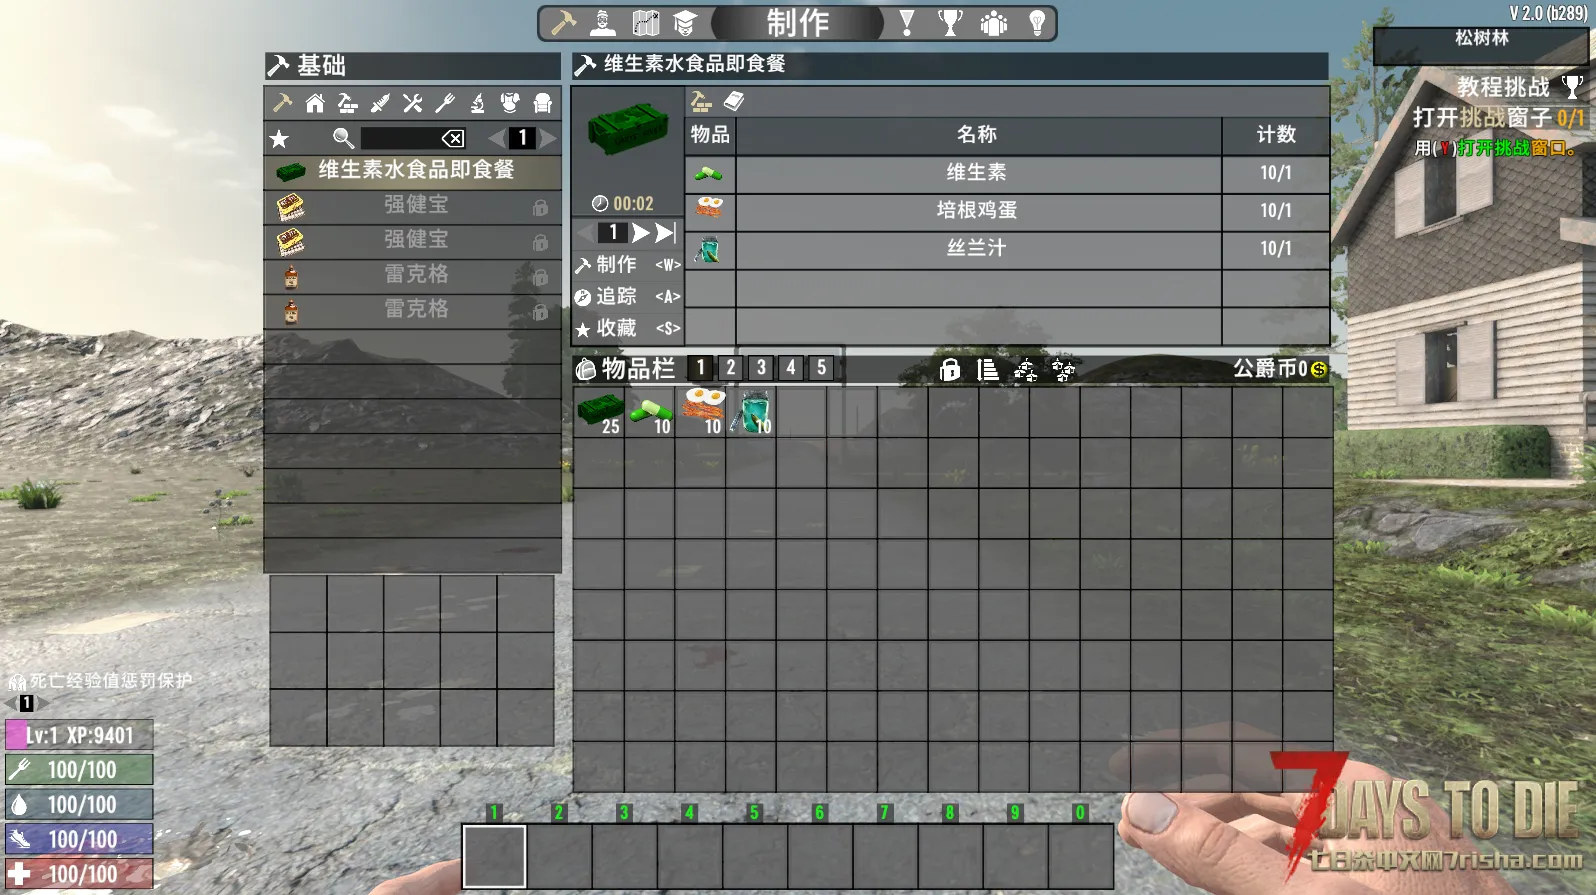Select the crossed tools category filter
Image resolution: width=1596 pixels, height=895 pixels.
click(412, 103)
